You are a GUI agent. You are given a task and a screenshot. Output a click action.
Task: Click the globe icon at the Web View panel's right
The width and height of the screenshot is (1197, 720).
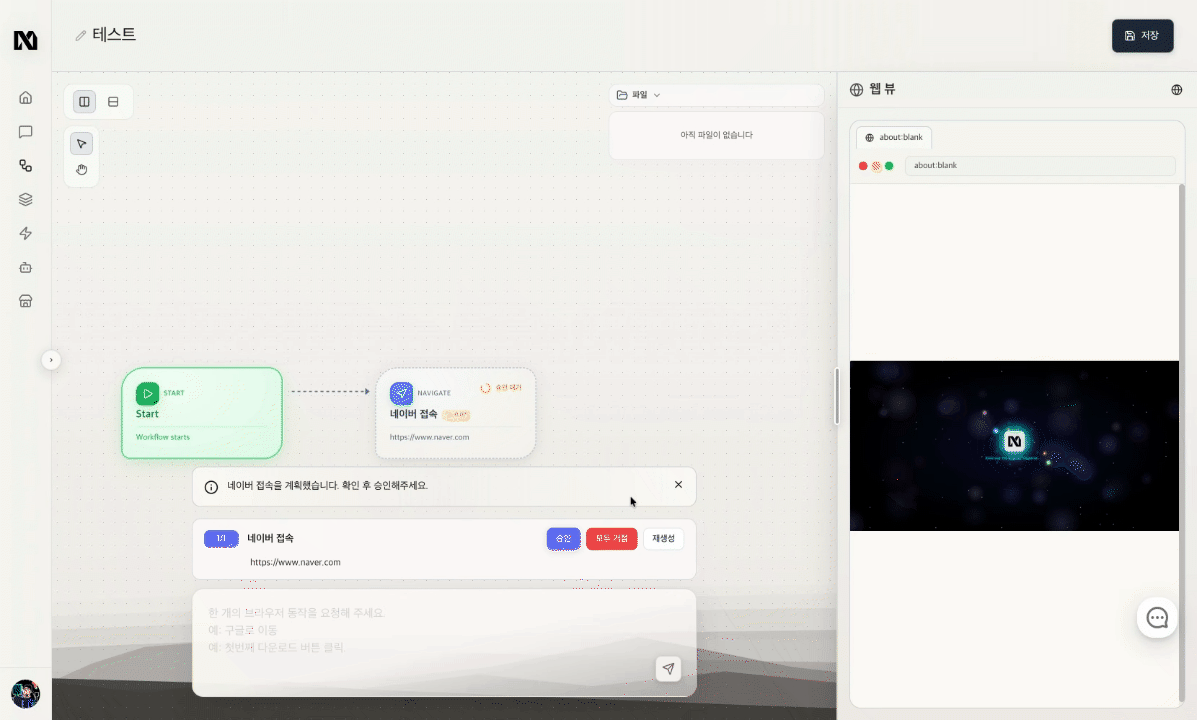pos(1176,90)
